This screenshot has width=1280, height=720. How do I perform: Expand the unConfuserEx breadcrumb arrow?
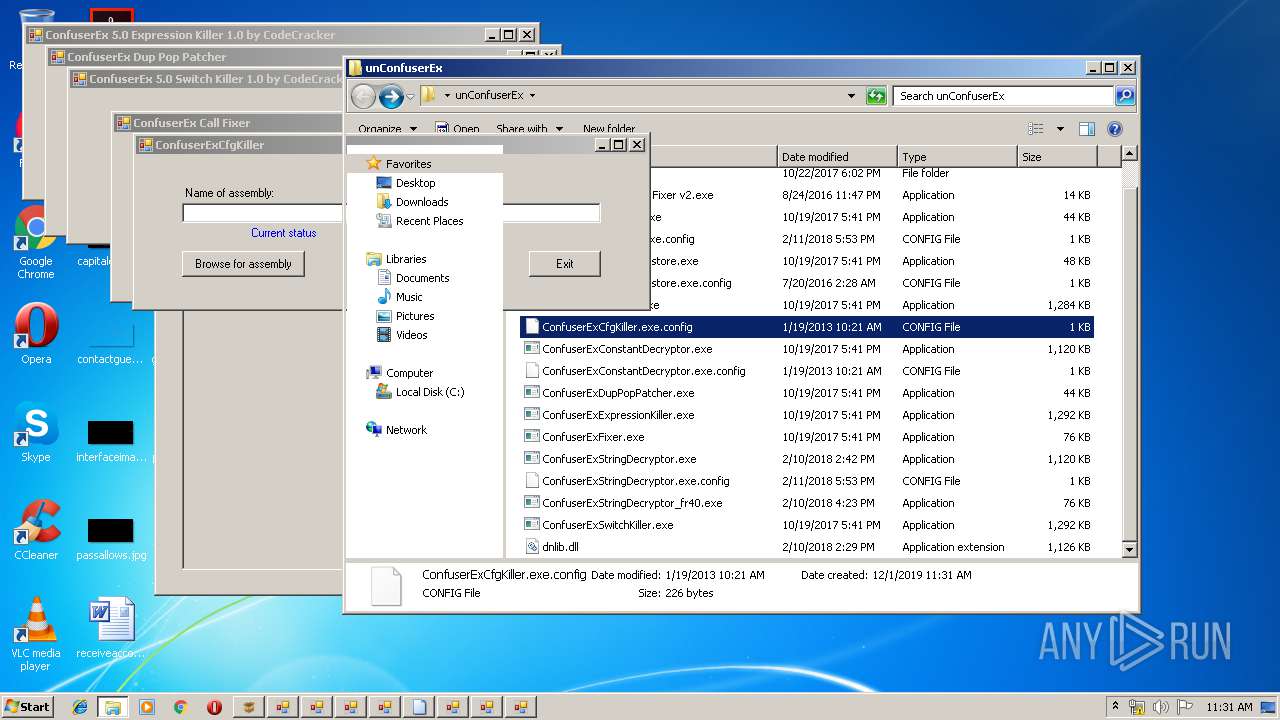(x=532, y=96)
